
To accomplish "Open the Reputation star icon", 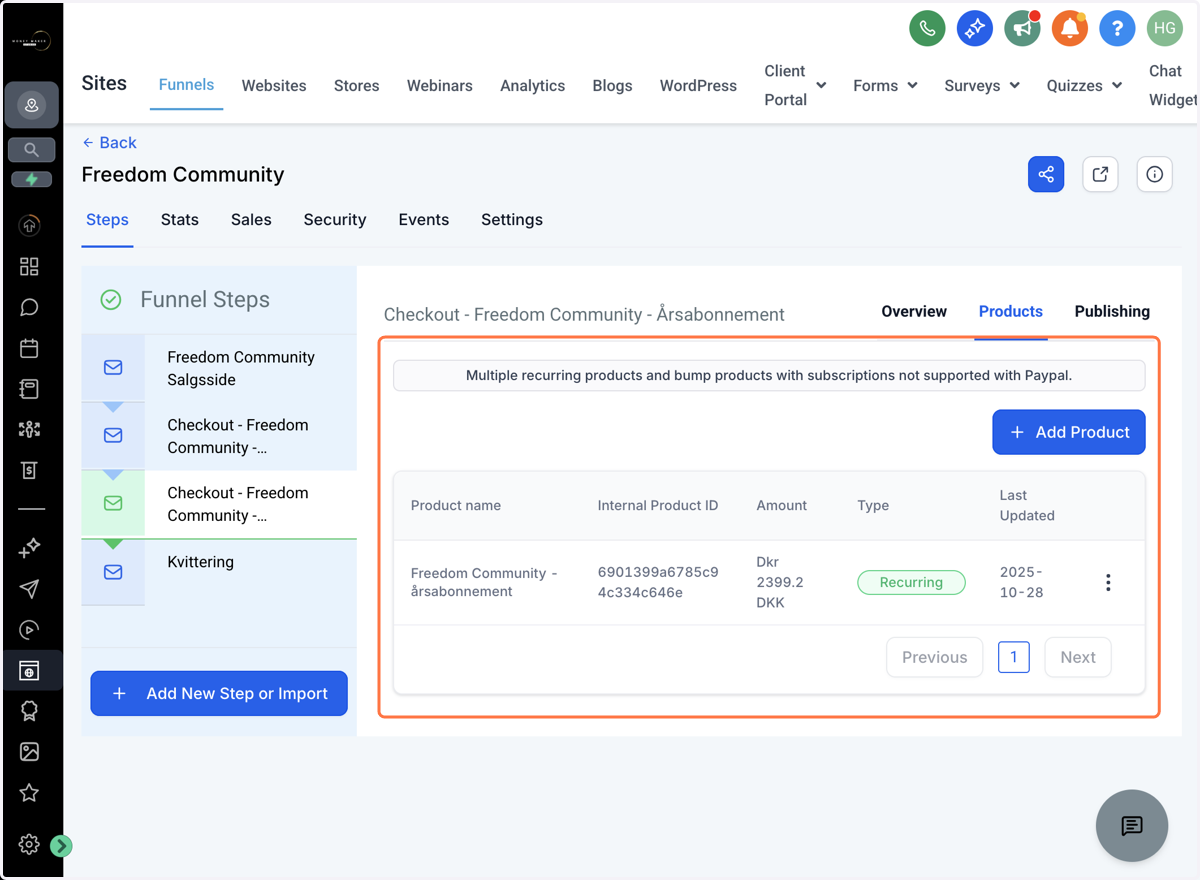I will pos(29,793).
